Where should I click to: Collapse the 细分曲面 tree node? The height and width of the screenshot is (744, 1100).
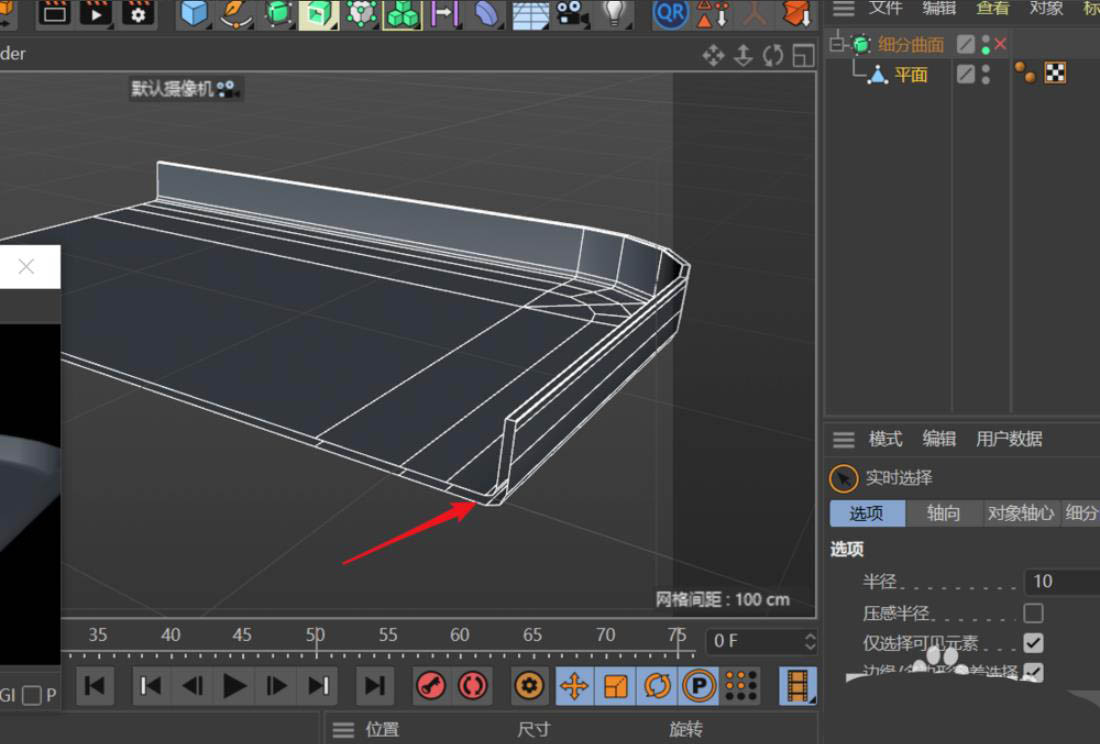(836, 44)
